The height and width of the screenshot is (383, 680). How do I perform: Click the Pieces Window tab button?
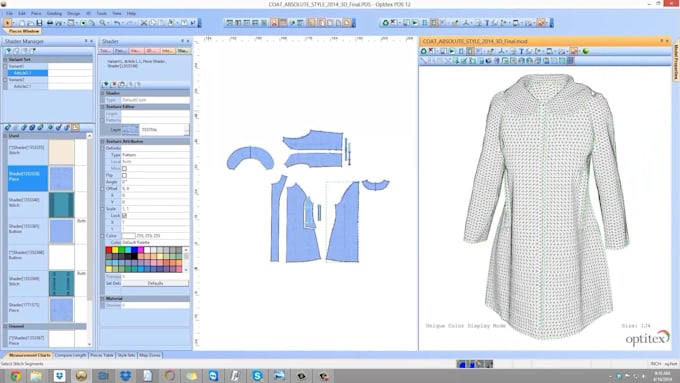click(24, 31)
